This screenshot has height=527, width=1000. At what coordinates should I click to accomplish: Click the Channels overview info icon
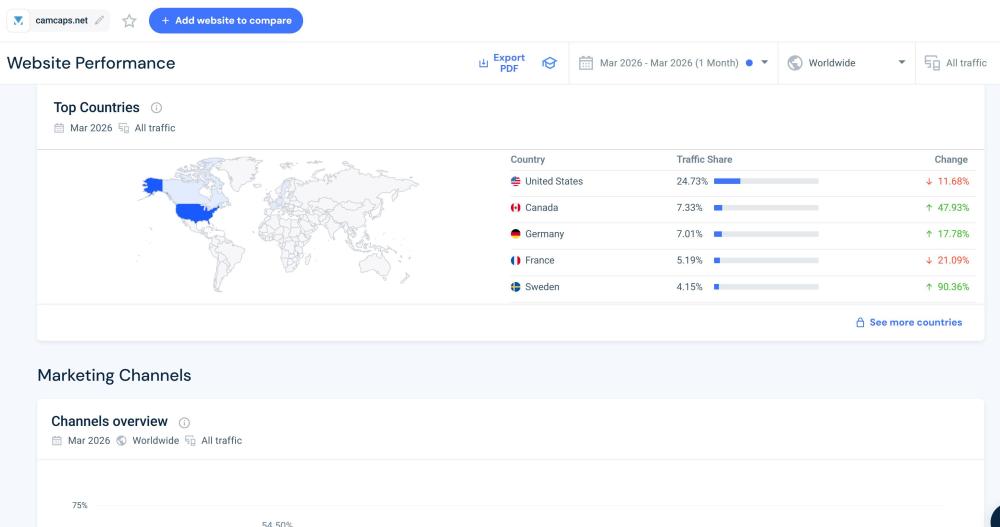coord(184,422)
